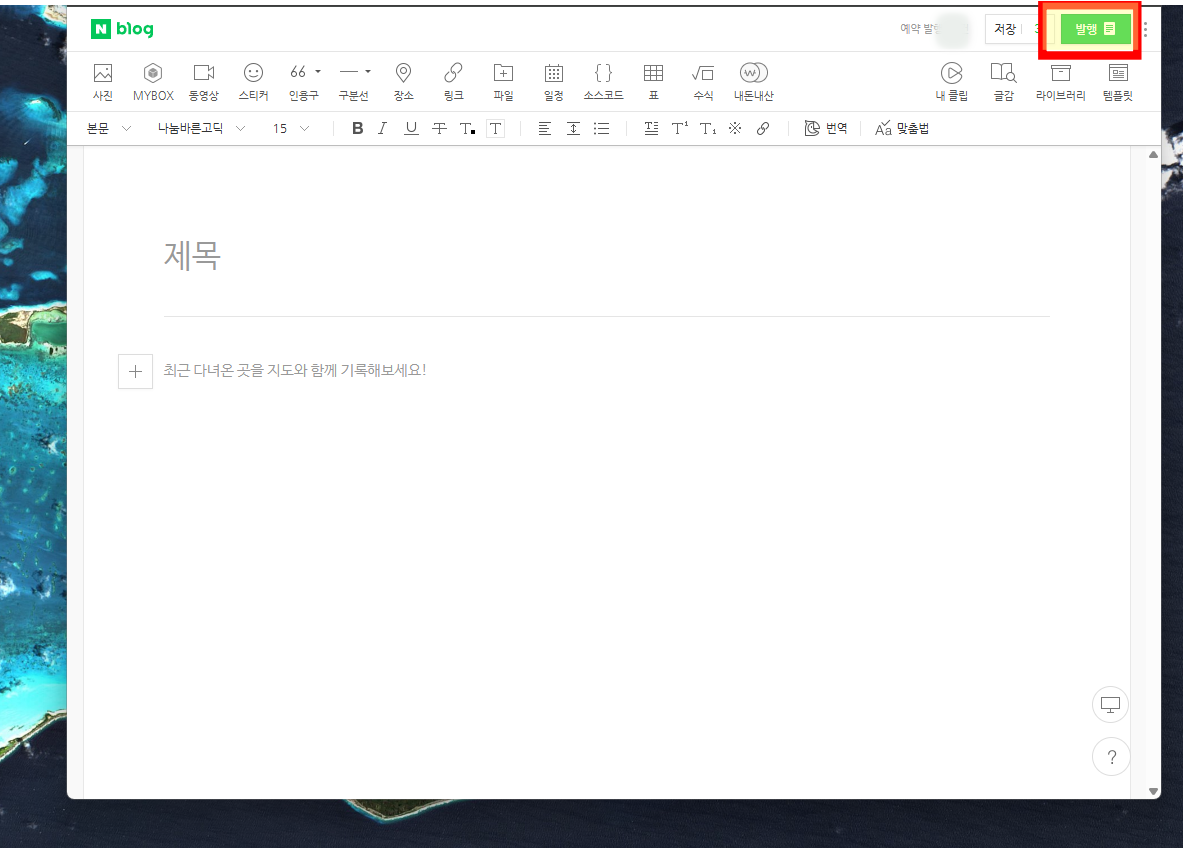
Task: Save draft with 저장 button
Action: point(1004,29)
